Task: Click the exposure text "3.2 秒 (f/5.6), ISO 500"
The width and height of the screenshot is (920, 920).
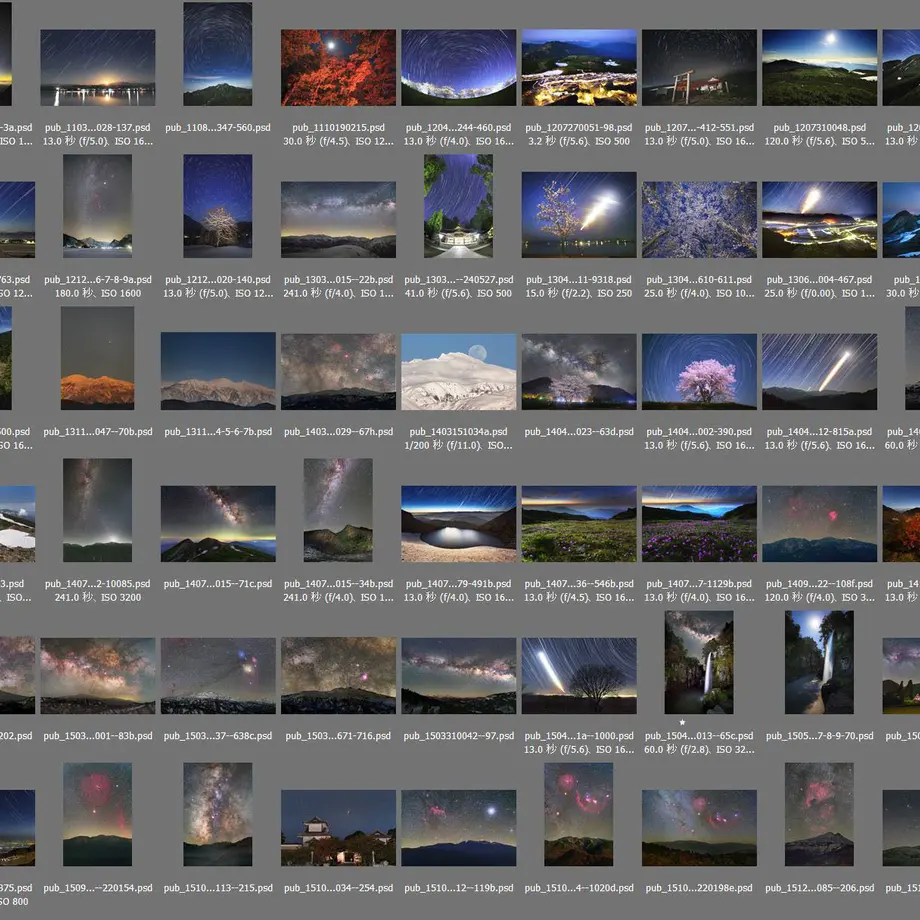Action: (579, 141)
